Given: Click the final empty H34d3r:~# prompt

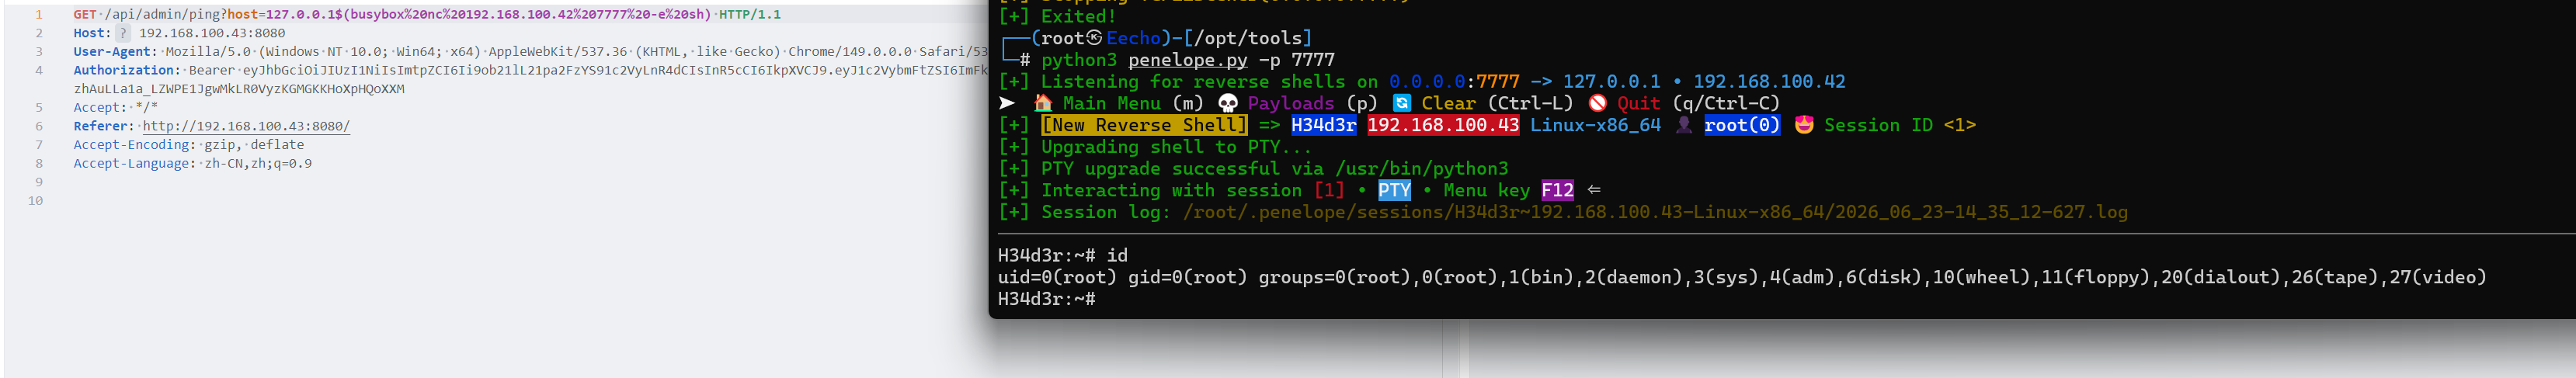Looking at the screenshot, I should coord(1046,299).
